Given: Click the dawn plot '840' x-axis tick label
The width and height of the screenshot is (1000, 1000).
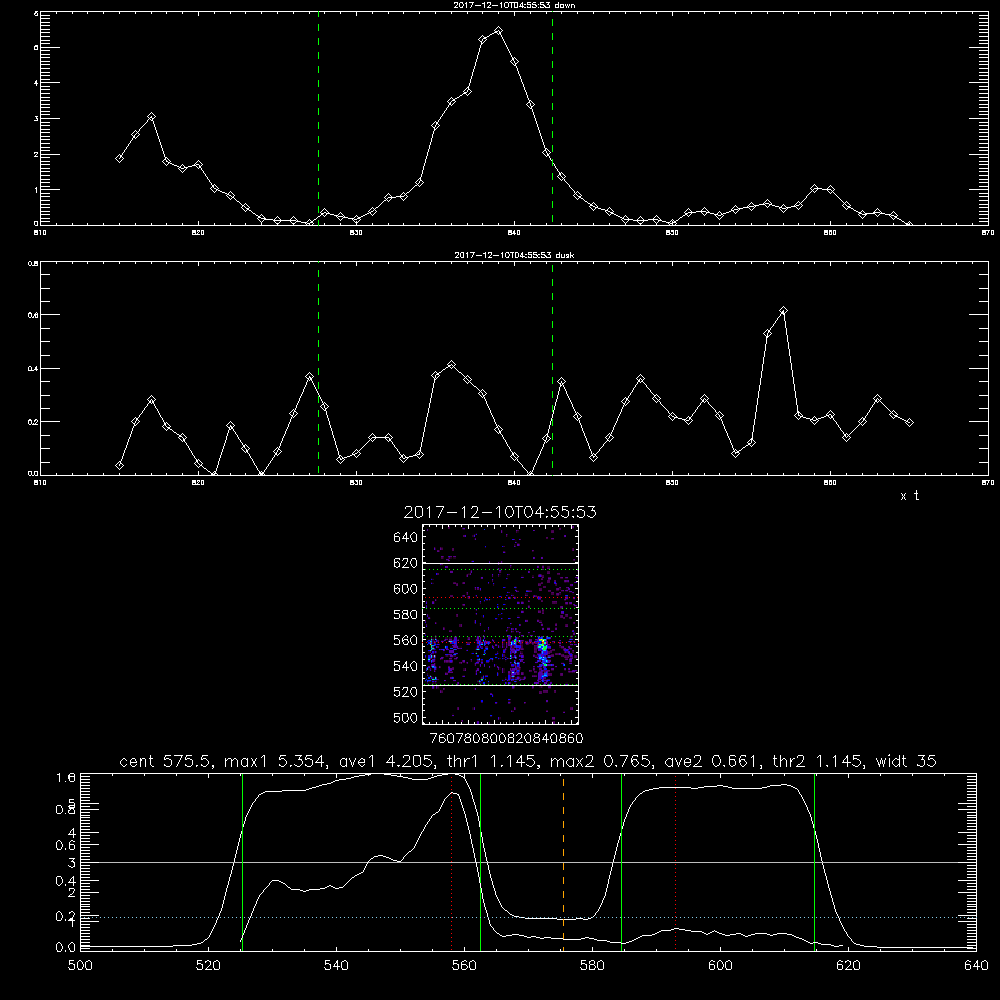Looking at the screenshot, I should point(514,233).
